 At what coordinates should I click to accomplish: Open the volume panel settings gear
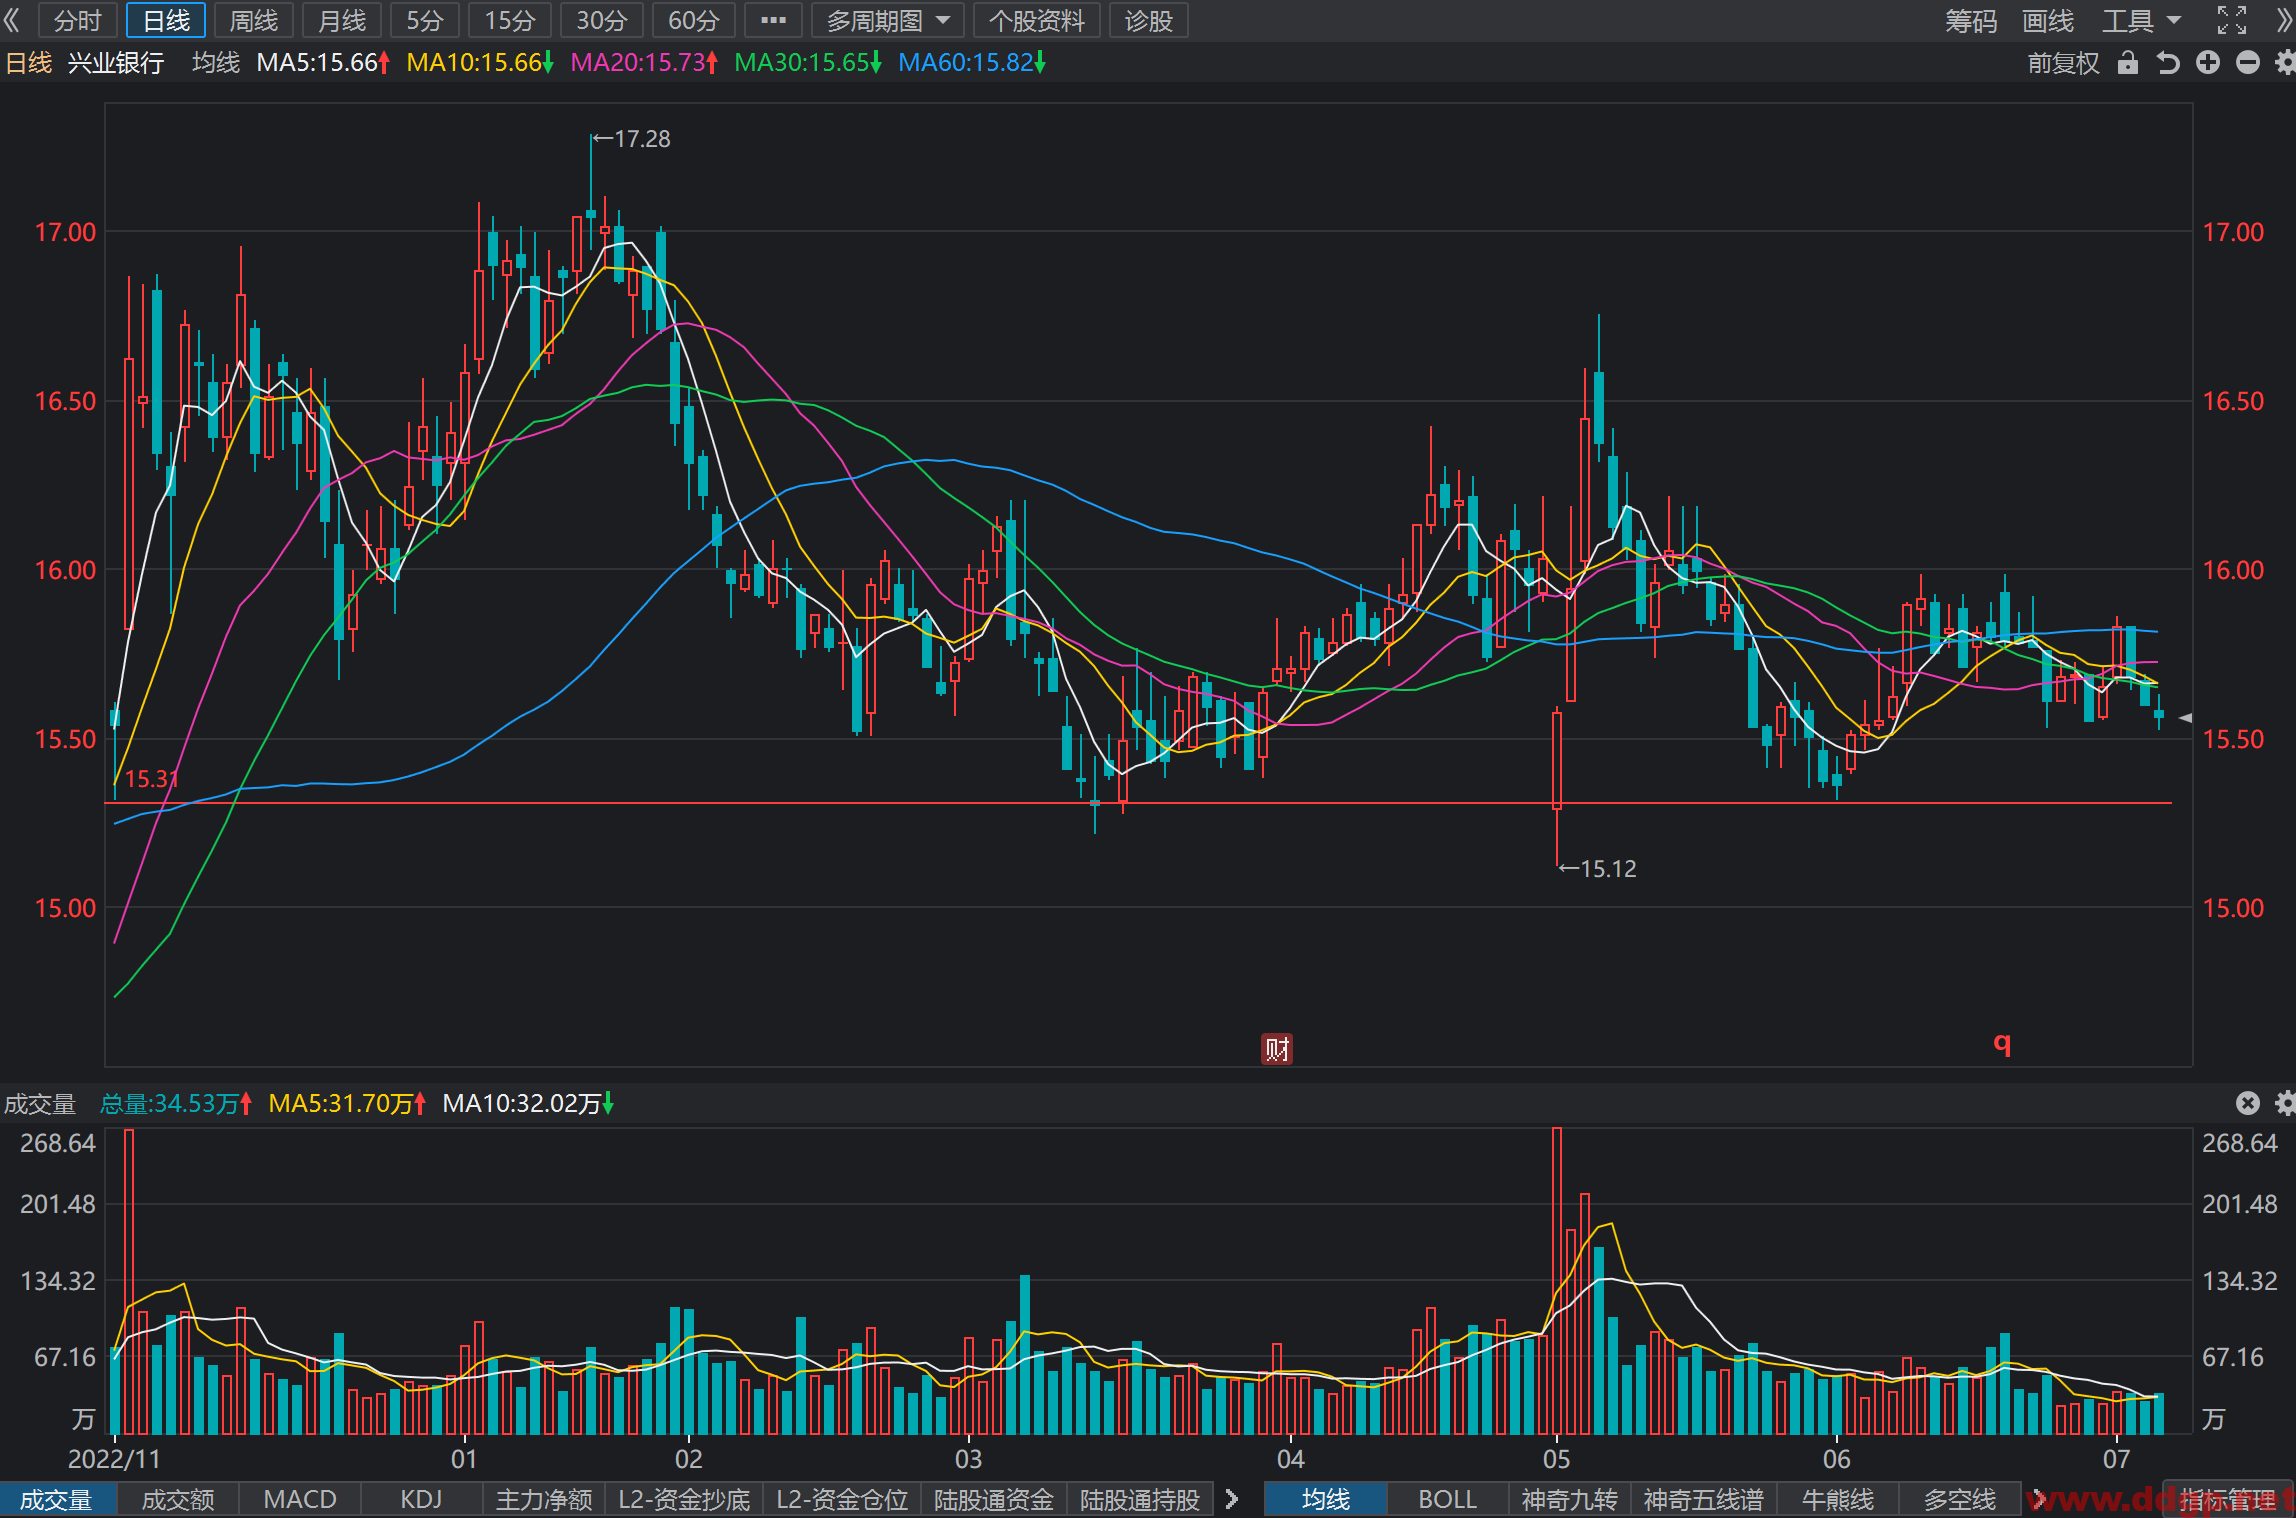point(2285,1103)
